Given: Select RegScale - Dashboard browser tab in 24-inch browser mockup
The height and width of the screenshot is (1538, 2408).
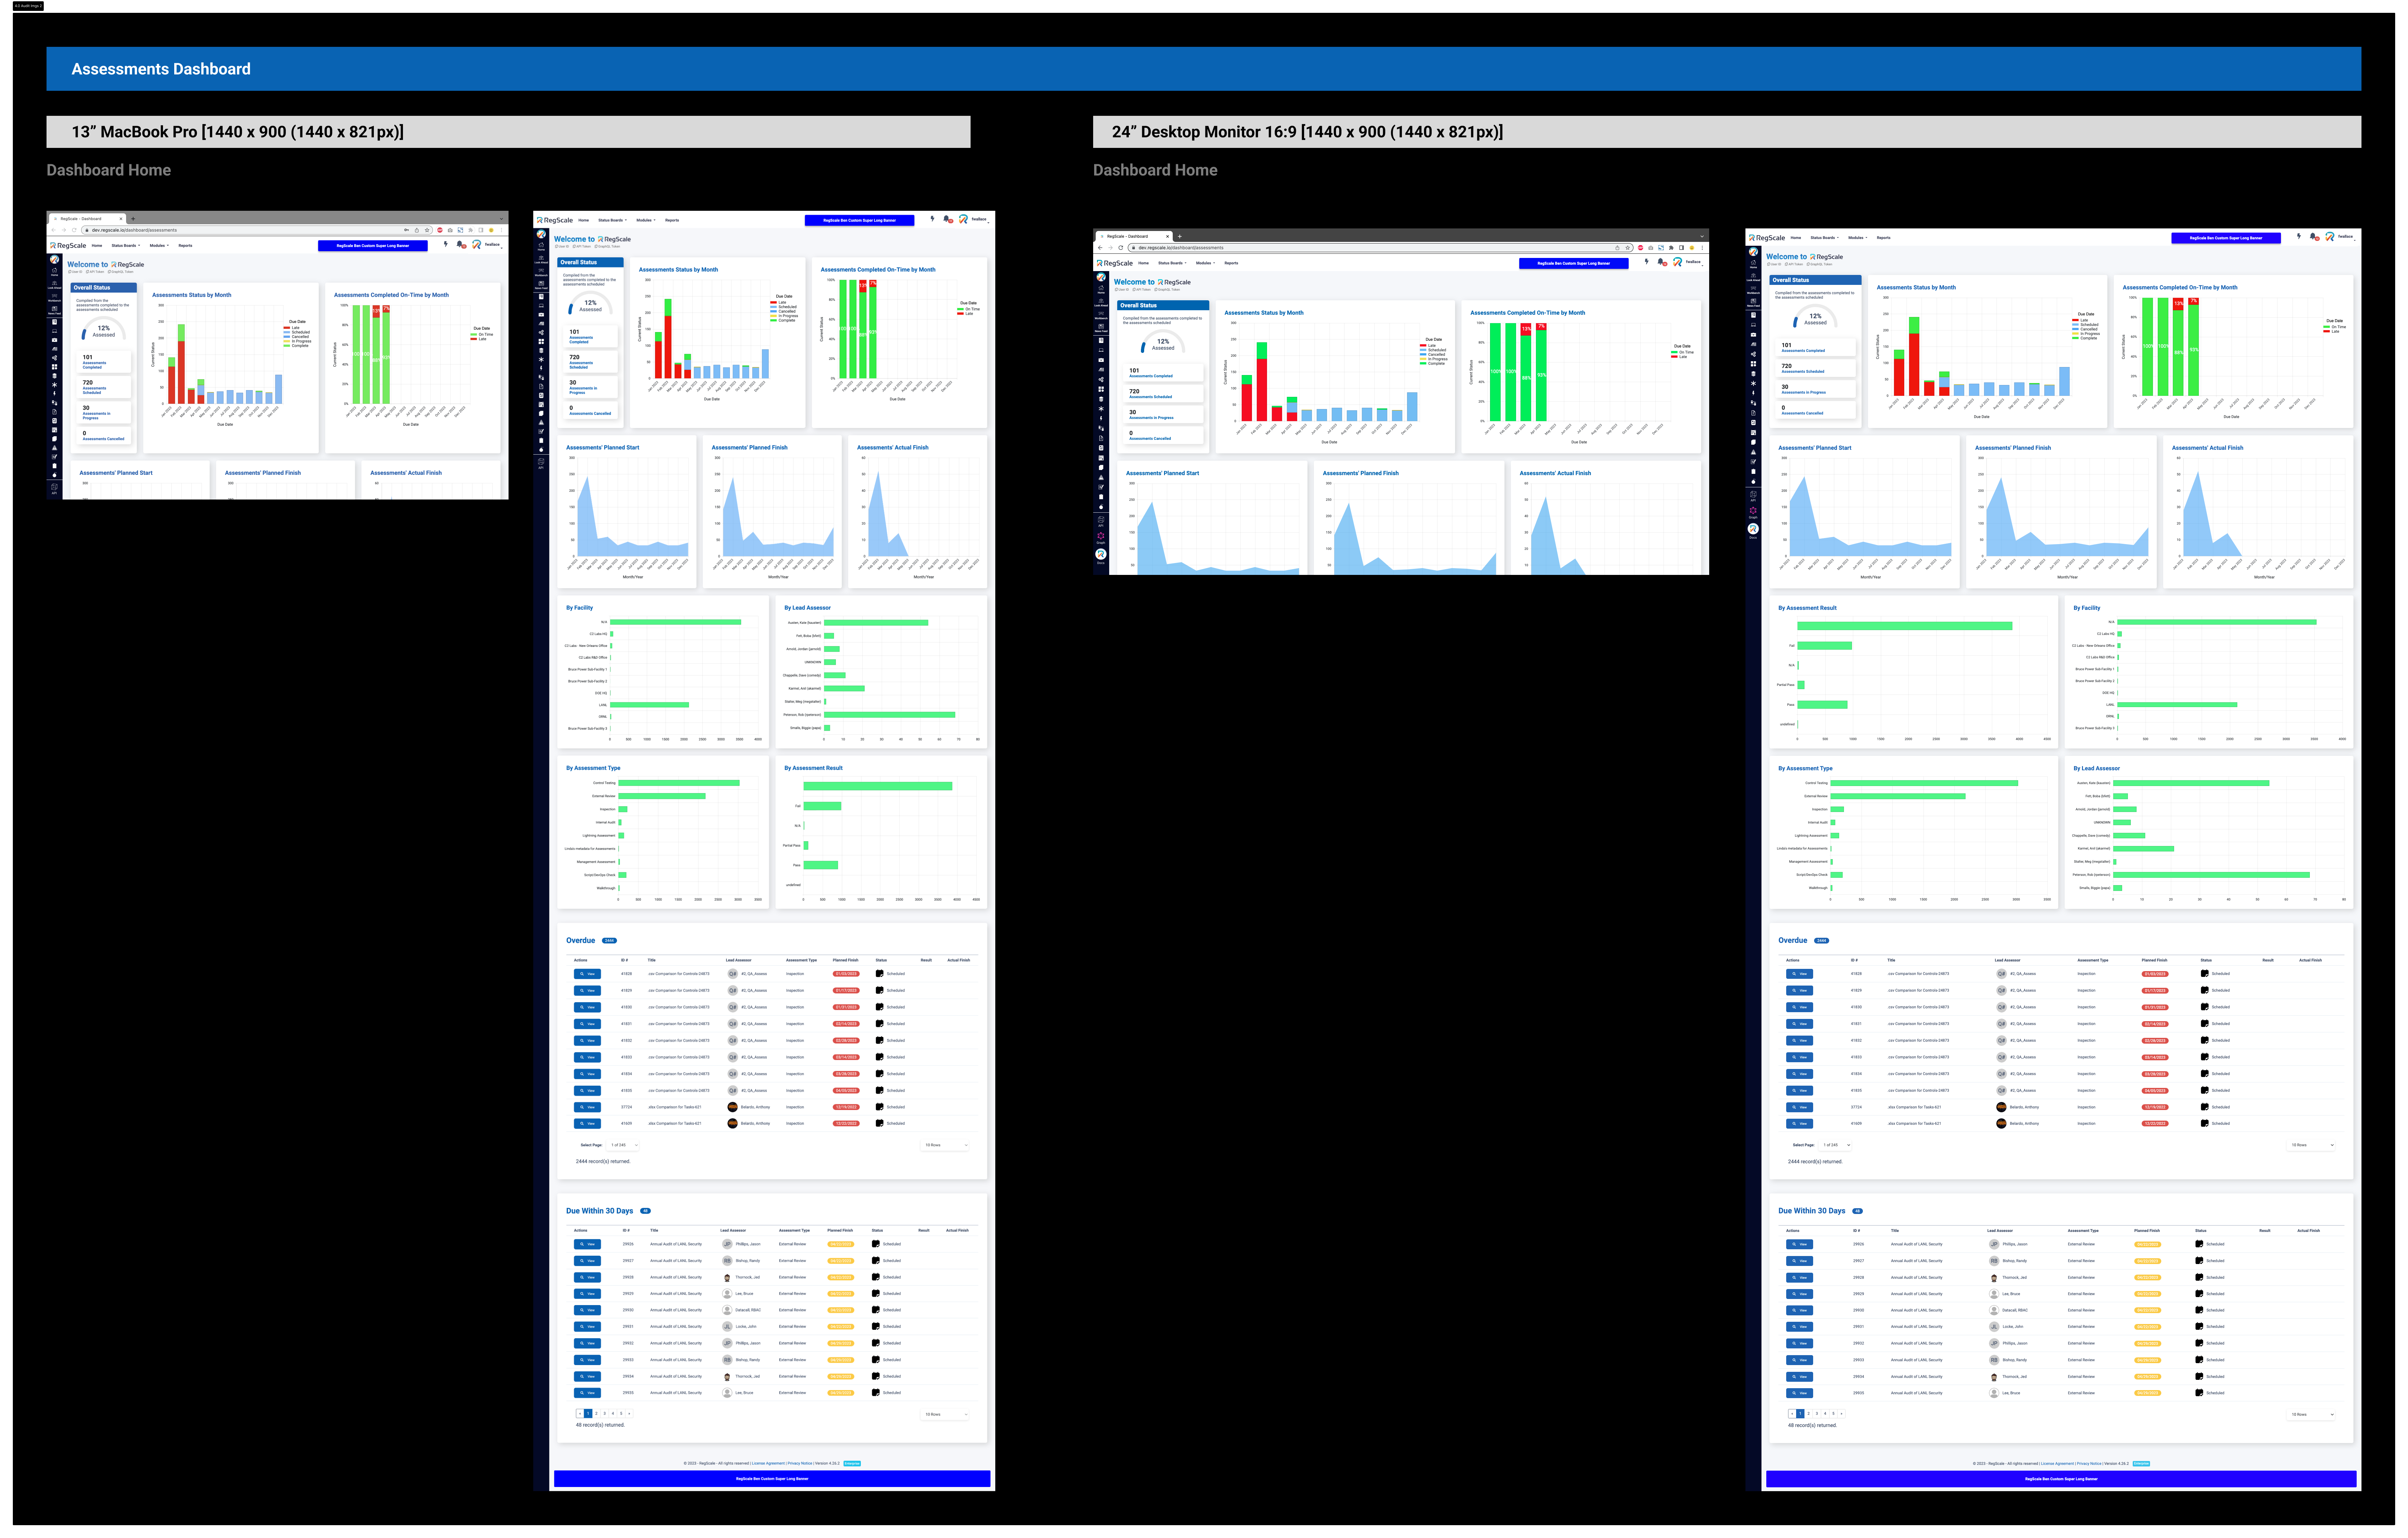Looking at the screenshot, I should pyautogui.click(x=1134, y=237).
